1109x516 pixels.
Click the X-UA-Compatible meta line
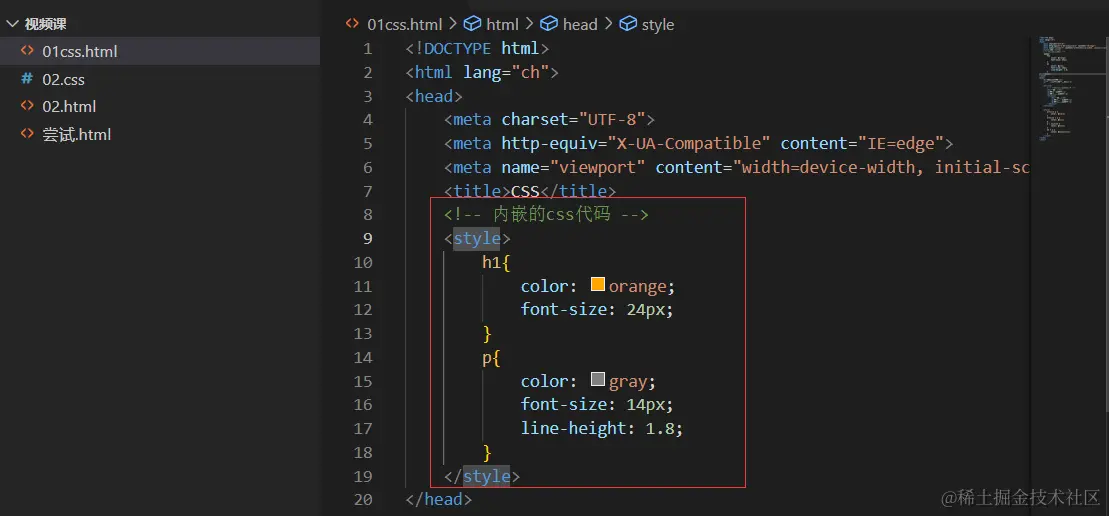699,143
